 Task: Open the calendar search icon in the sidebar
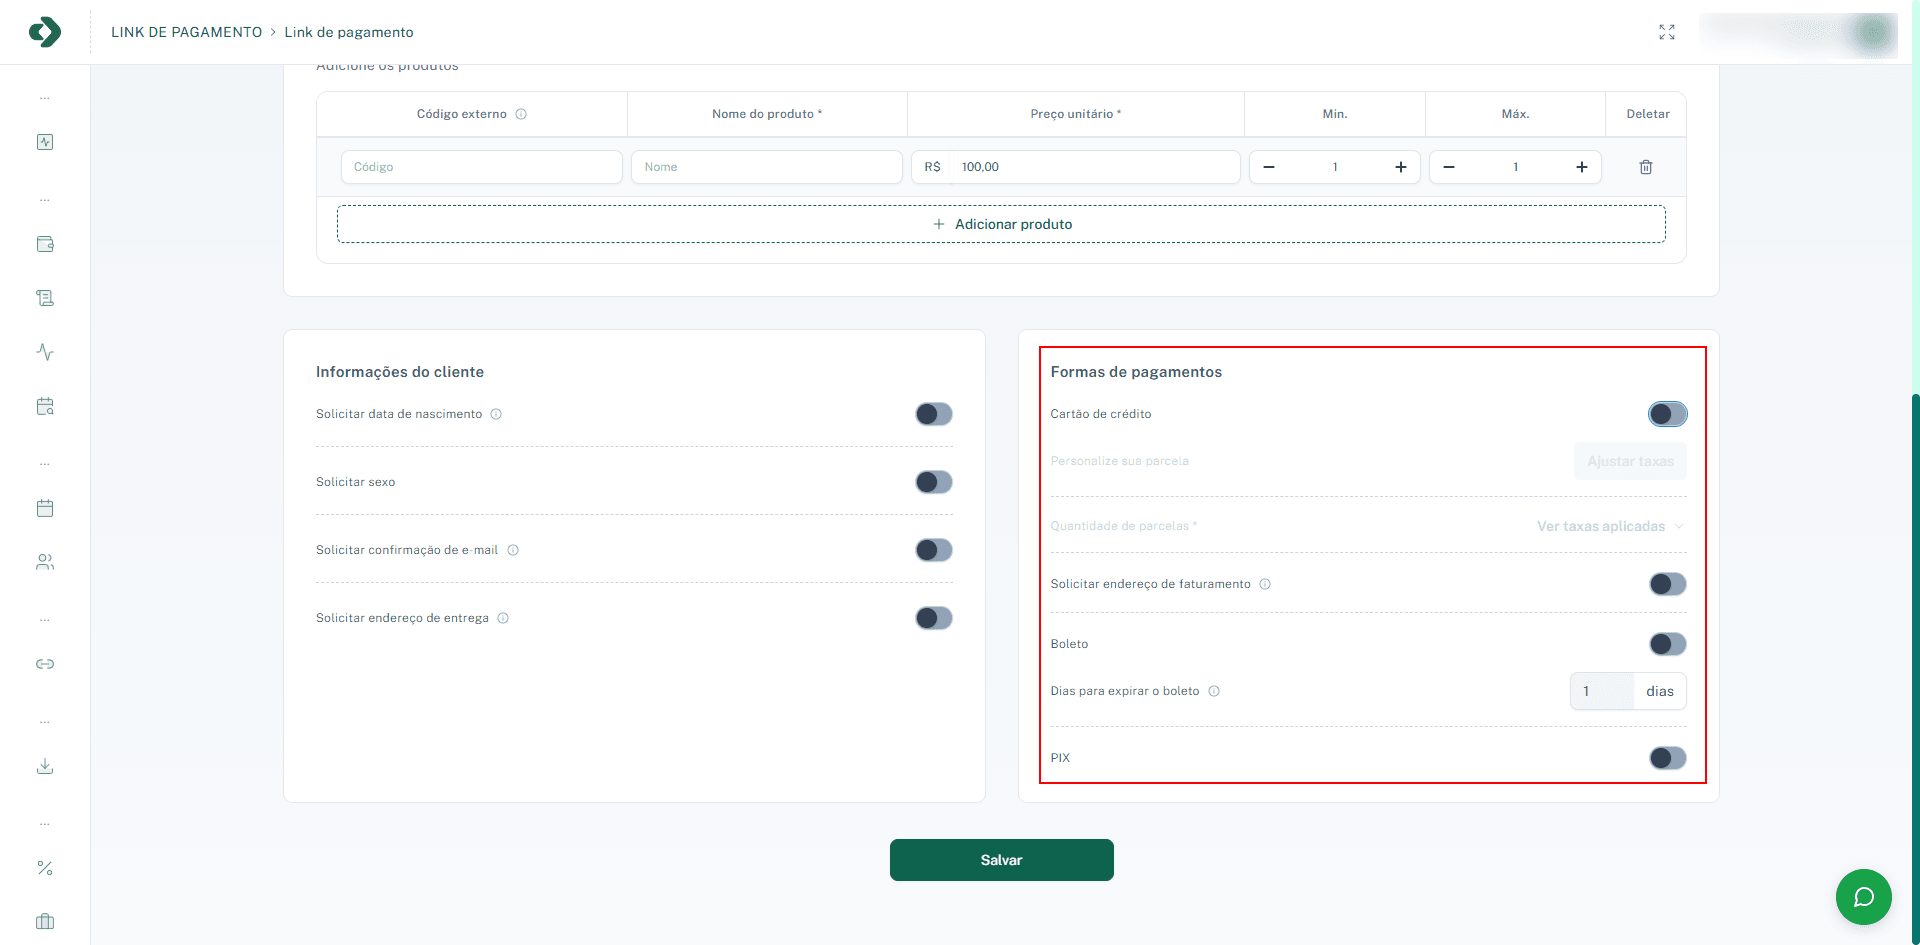(45, 406)
